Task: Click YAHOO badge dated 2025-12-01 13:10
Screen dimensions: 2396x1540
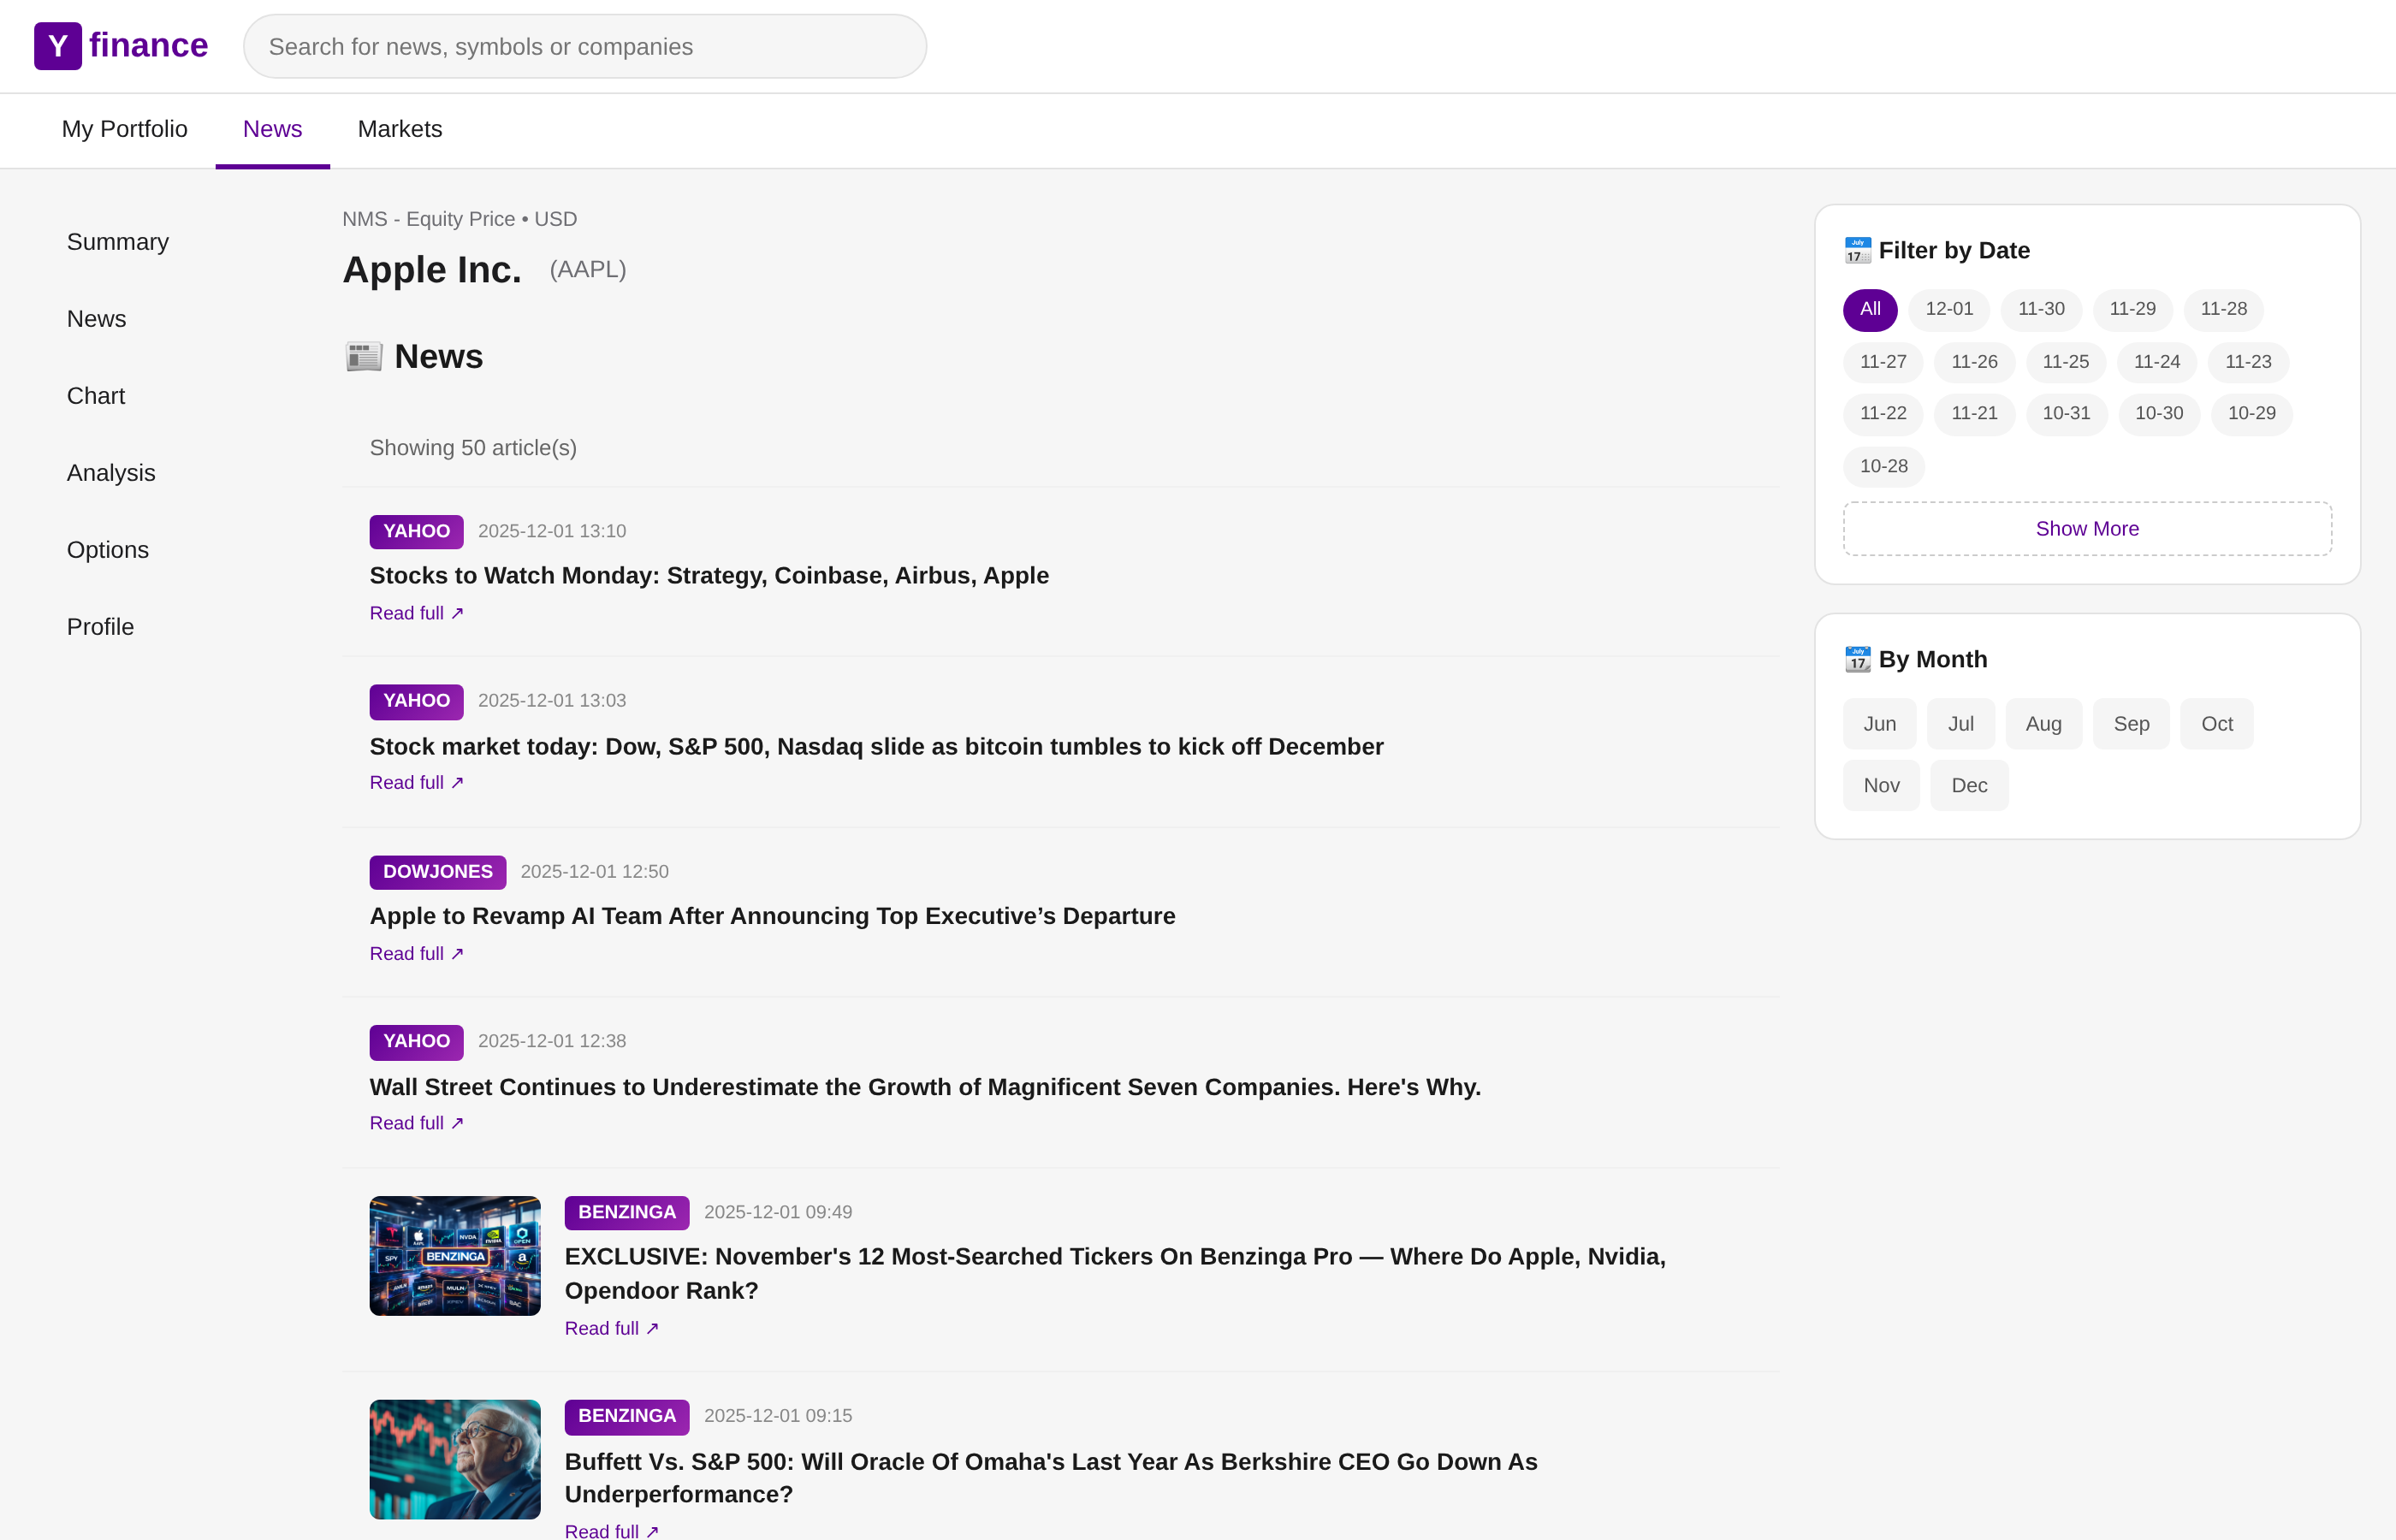Action: [x=416, y=531]
